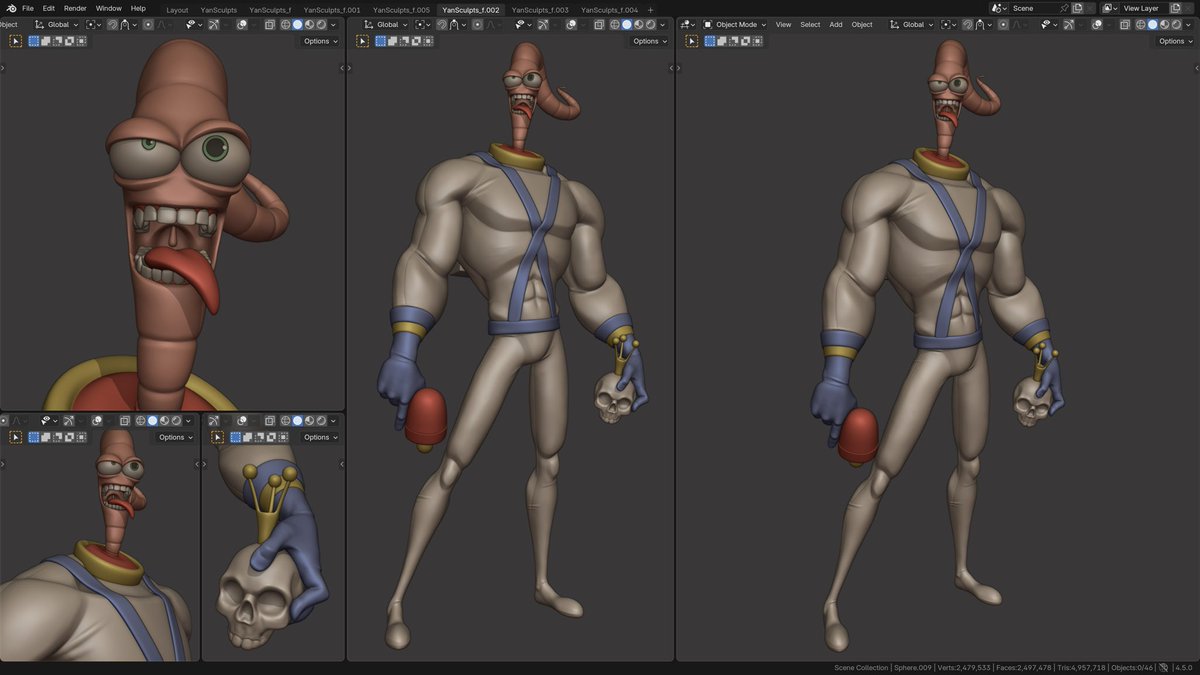Click the Scene name field
This screenshot has height=675, width=1200.
coord(1033,8)
